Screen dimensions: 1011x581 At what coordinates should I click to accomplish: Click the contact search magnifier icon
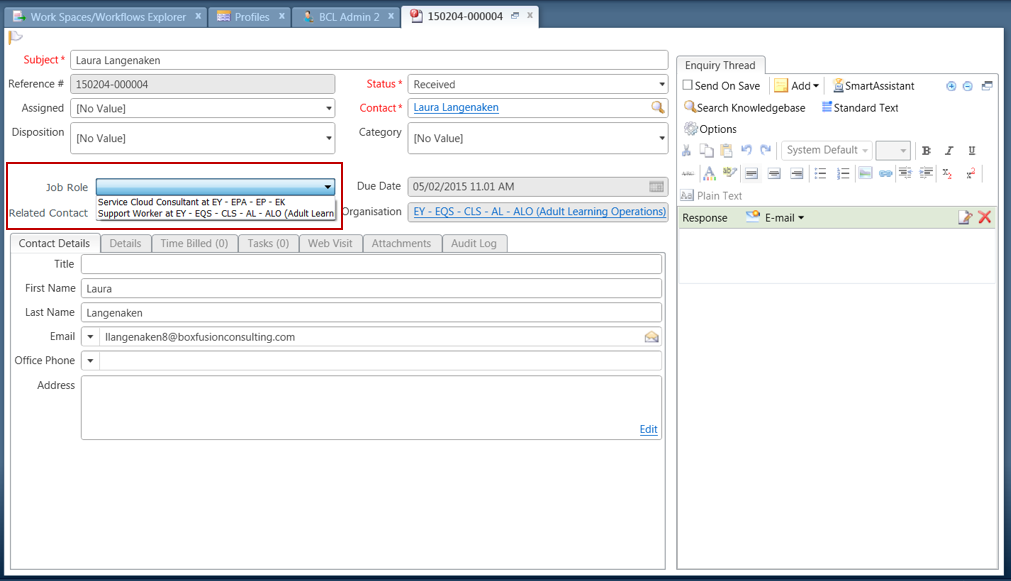[658, 108]
